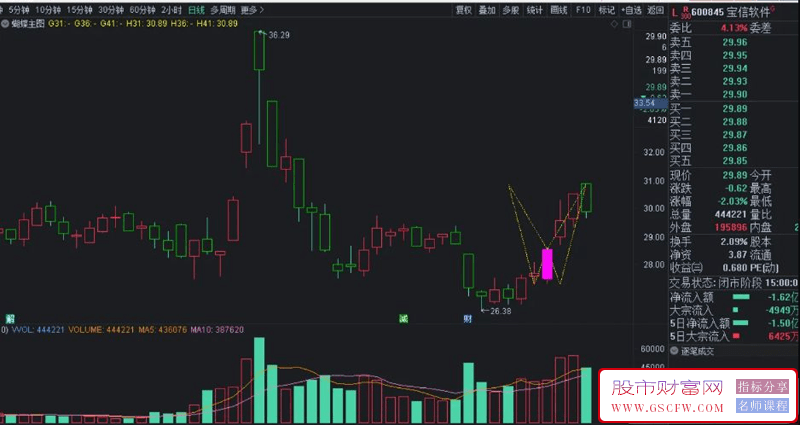Click the 买五 price 29.85

tap(735, 161)
